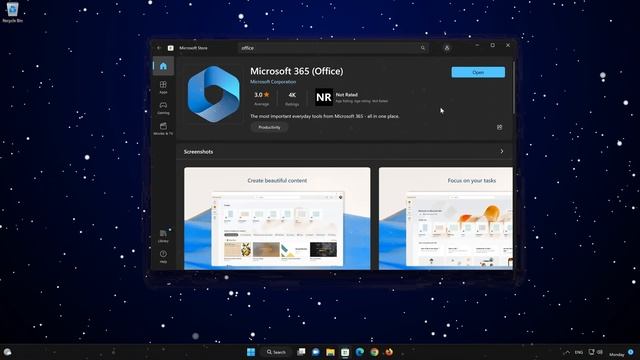The width and height of the screenshot is (640, 360).
Task: Open network and volume quick settings
Action: coord(596,352)
